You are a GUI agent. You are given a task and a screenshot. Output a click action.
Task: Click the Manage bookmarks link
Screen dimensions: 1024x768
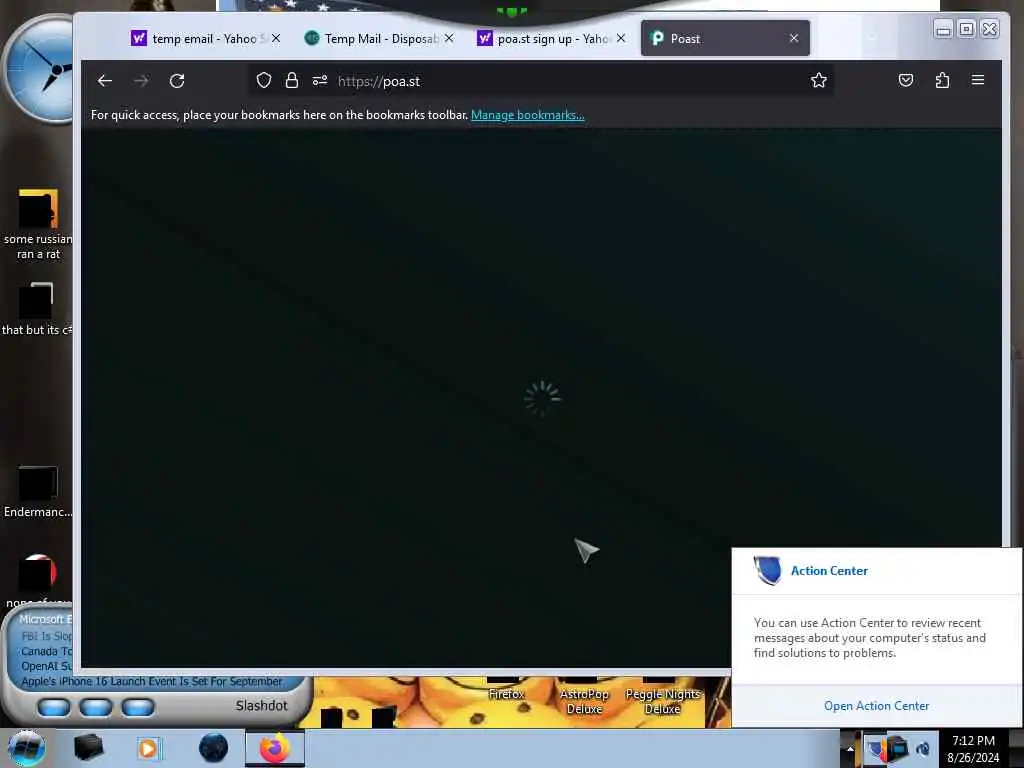[528, 115]
